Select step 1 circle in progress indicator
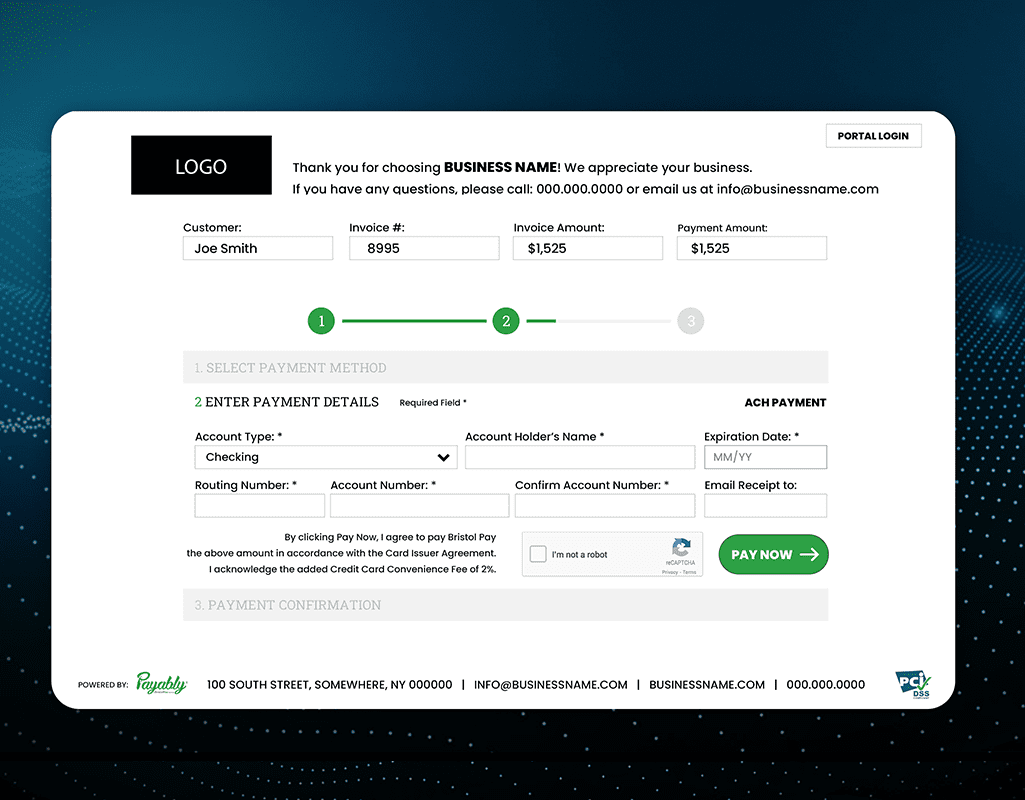The height and width of the screenshot is (800, 1025). (x=321, y=321)
